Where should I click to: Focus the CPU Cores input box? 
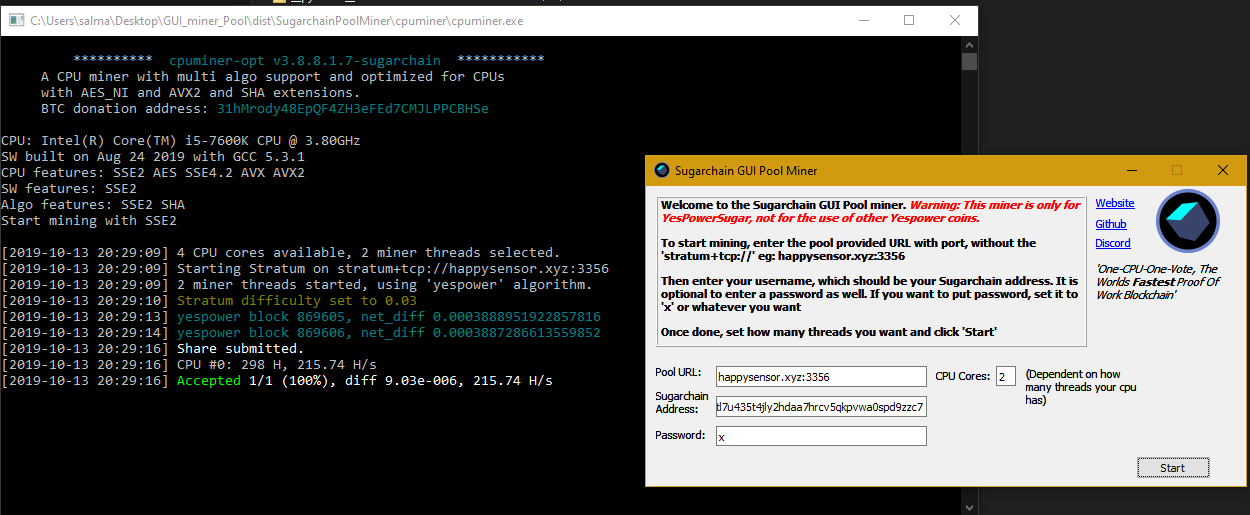1006,377
